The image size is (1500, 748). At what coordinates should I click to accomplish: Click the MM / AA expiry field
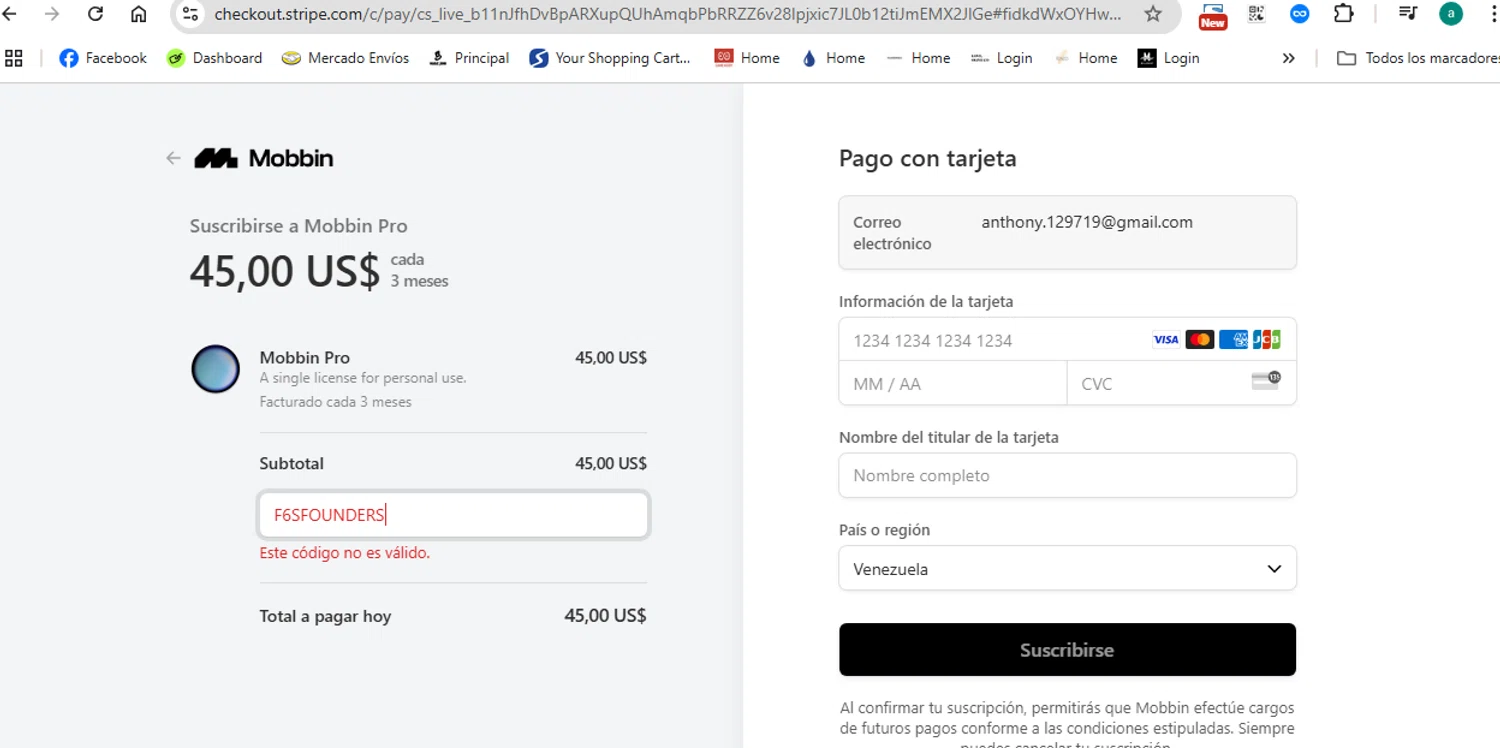[x=953, y=384]
